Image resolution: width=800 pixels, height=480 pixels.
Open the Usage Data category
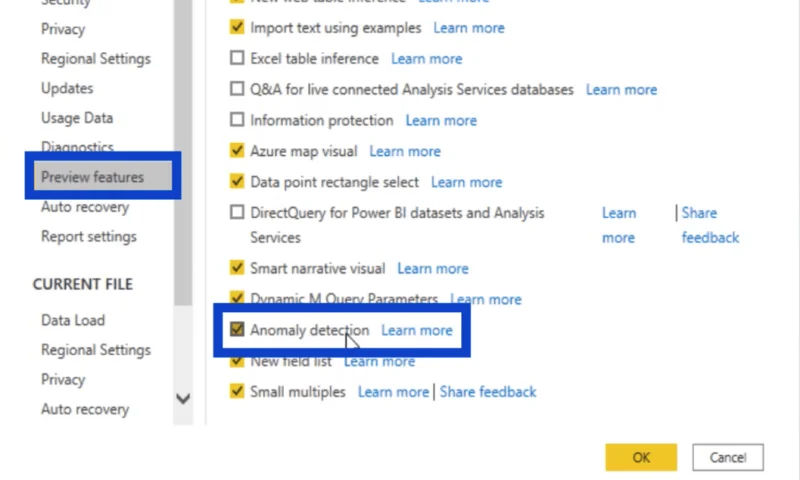coord(77,118)
